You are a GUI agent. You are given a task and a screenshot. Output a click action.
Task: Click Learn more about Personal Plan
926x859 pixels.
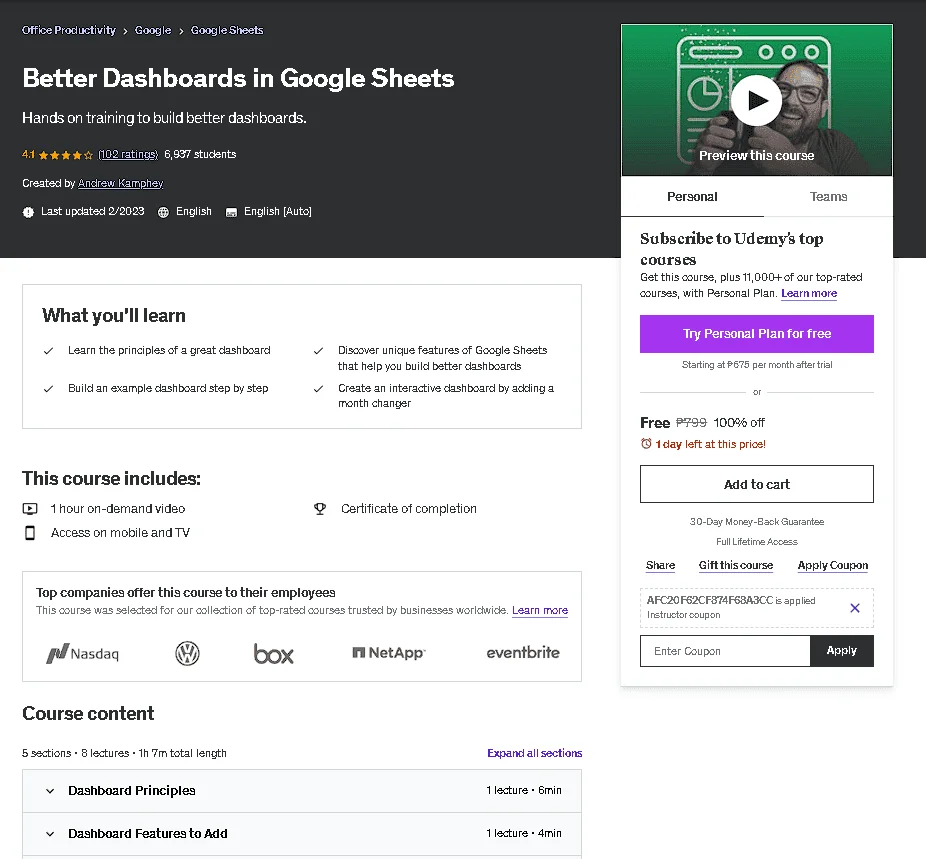click(x=808, y=293)
